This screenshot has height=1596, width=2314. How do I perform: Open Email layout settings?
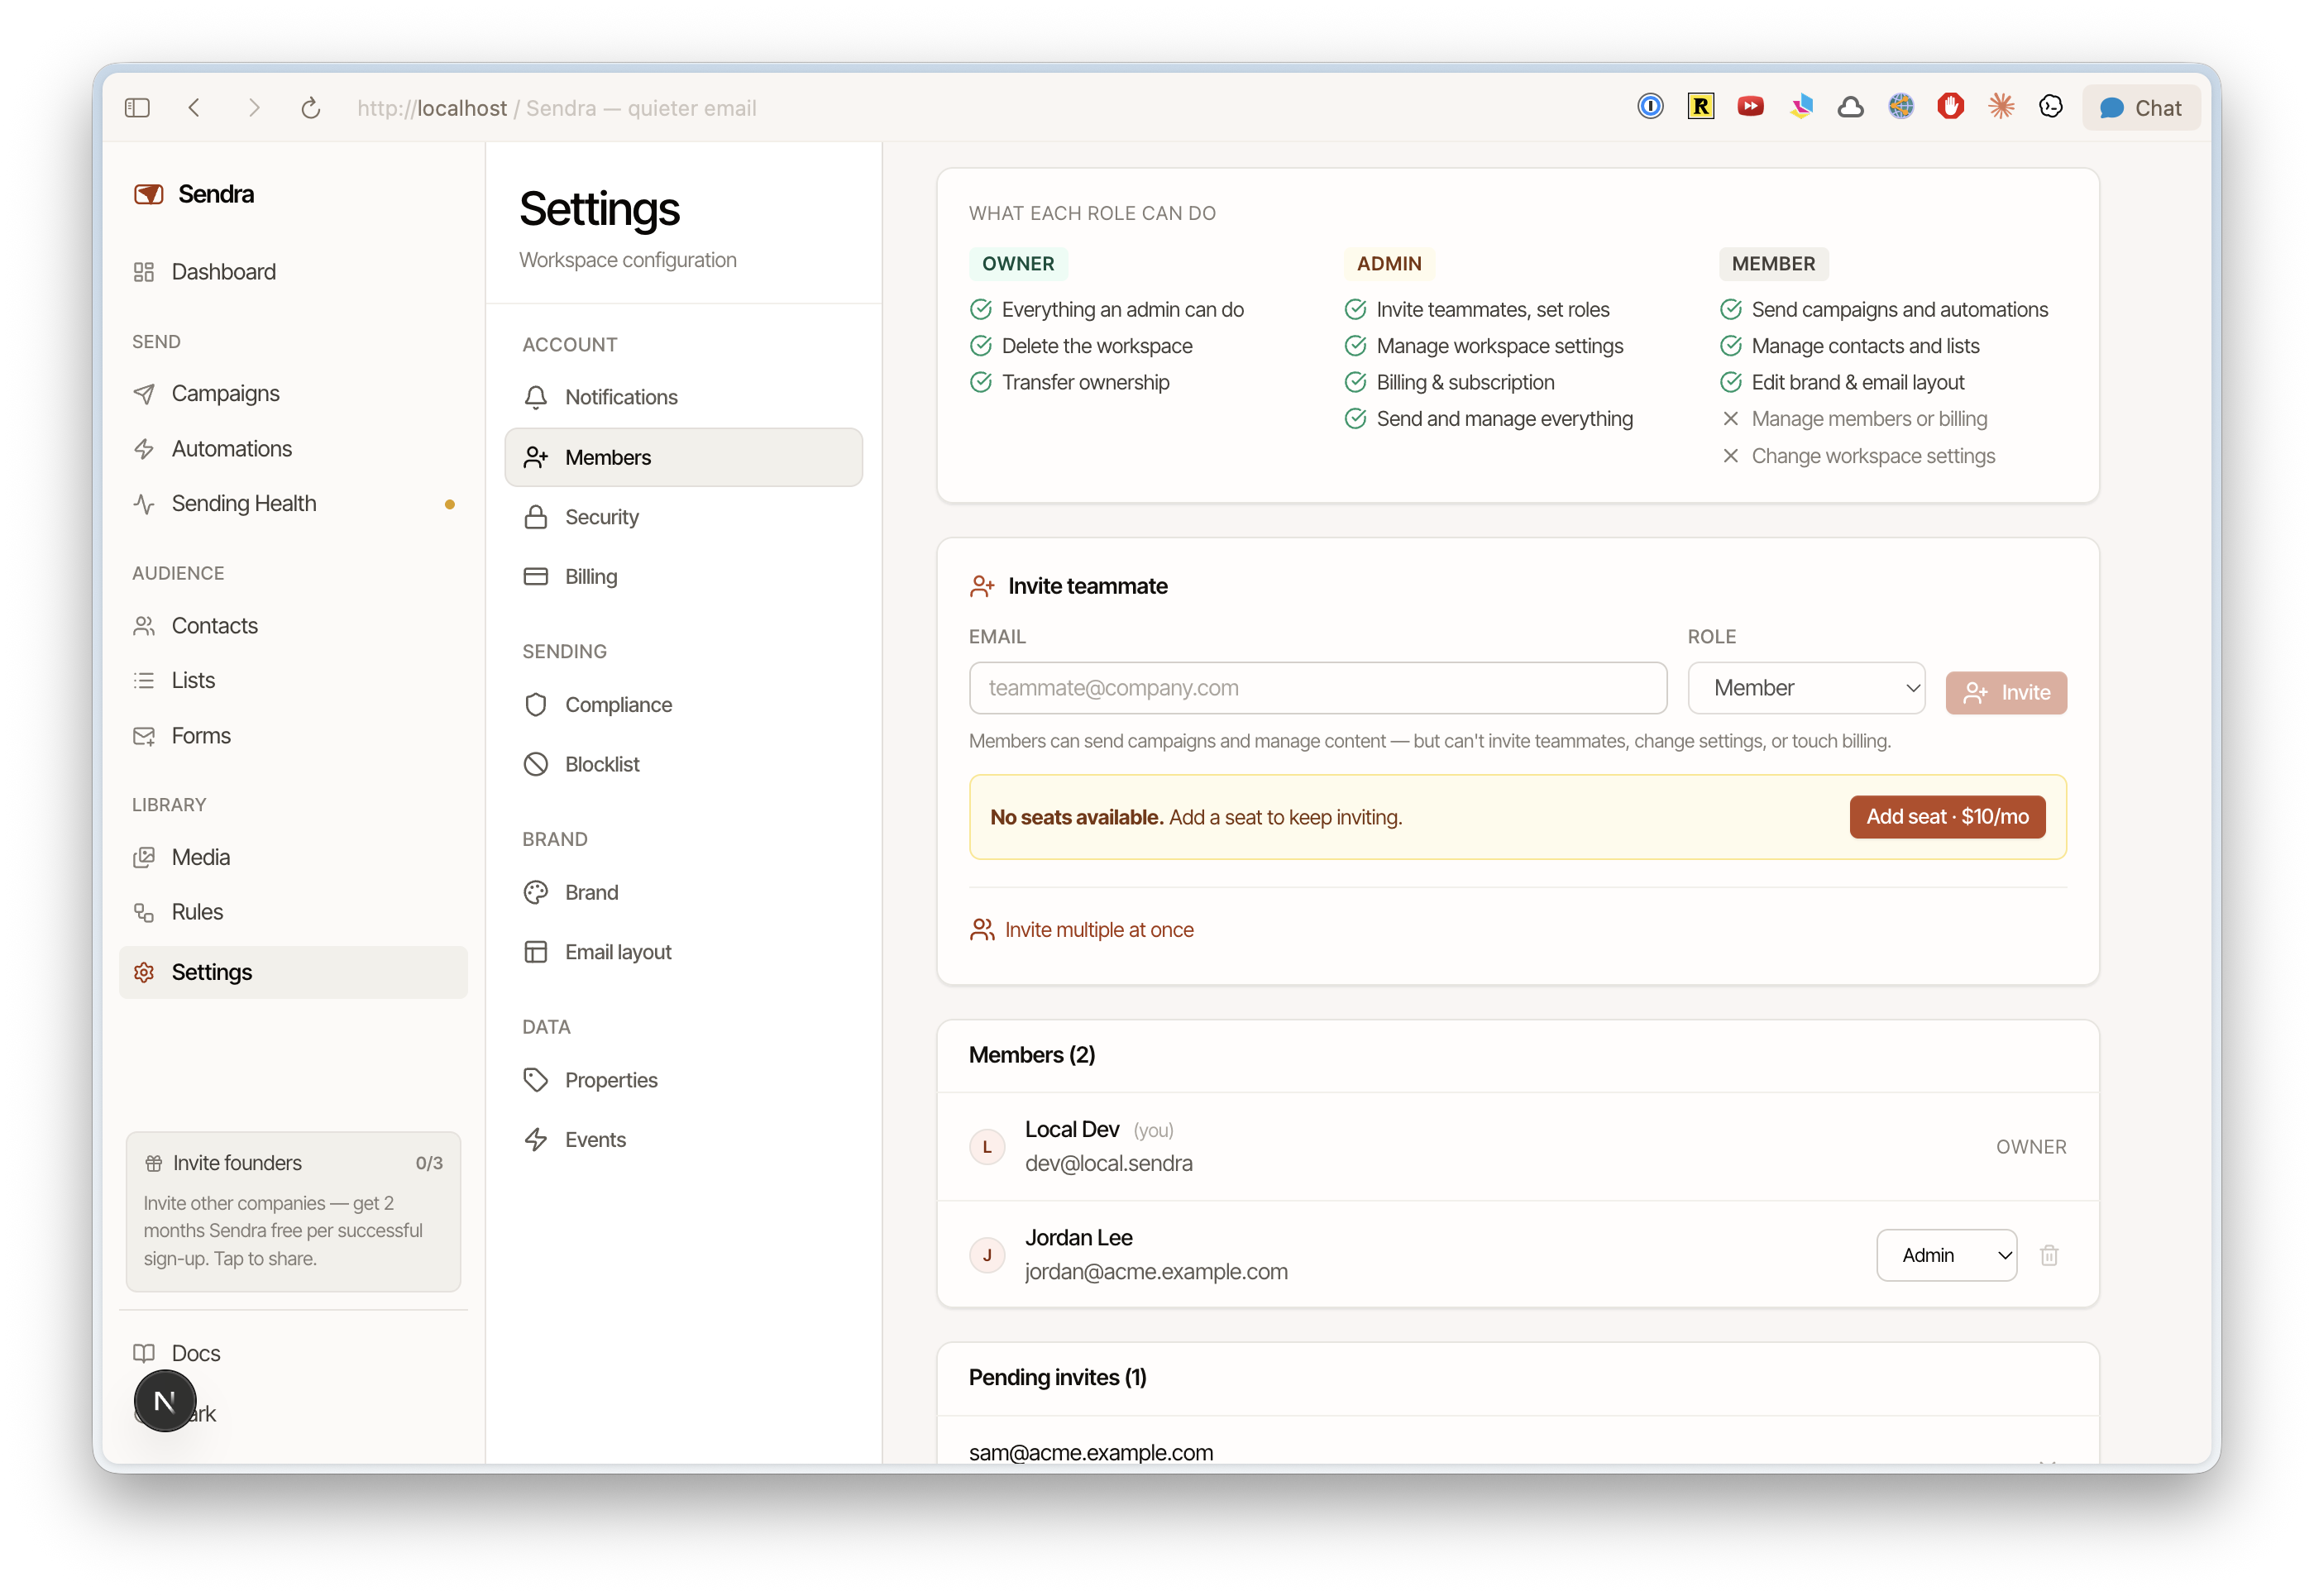(684, 952)
